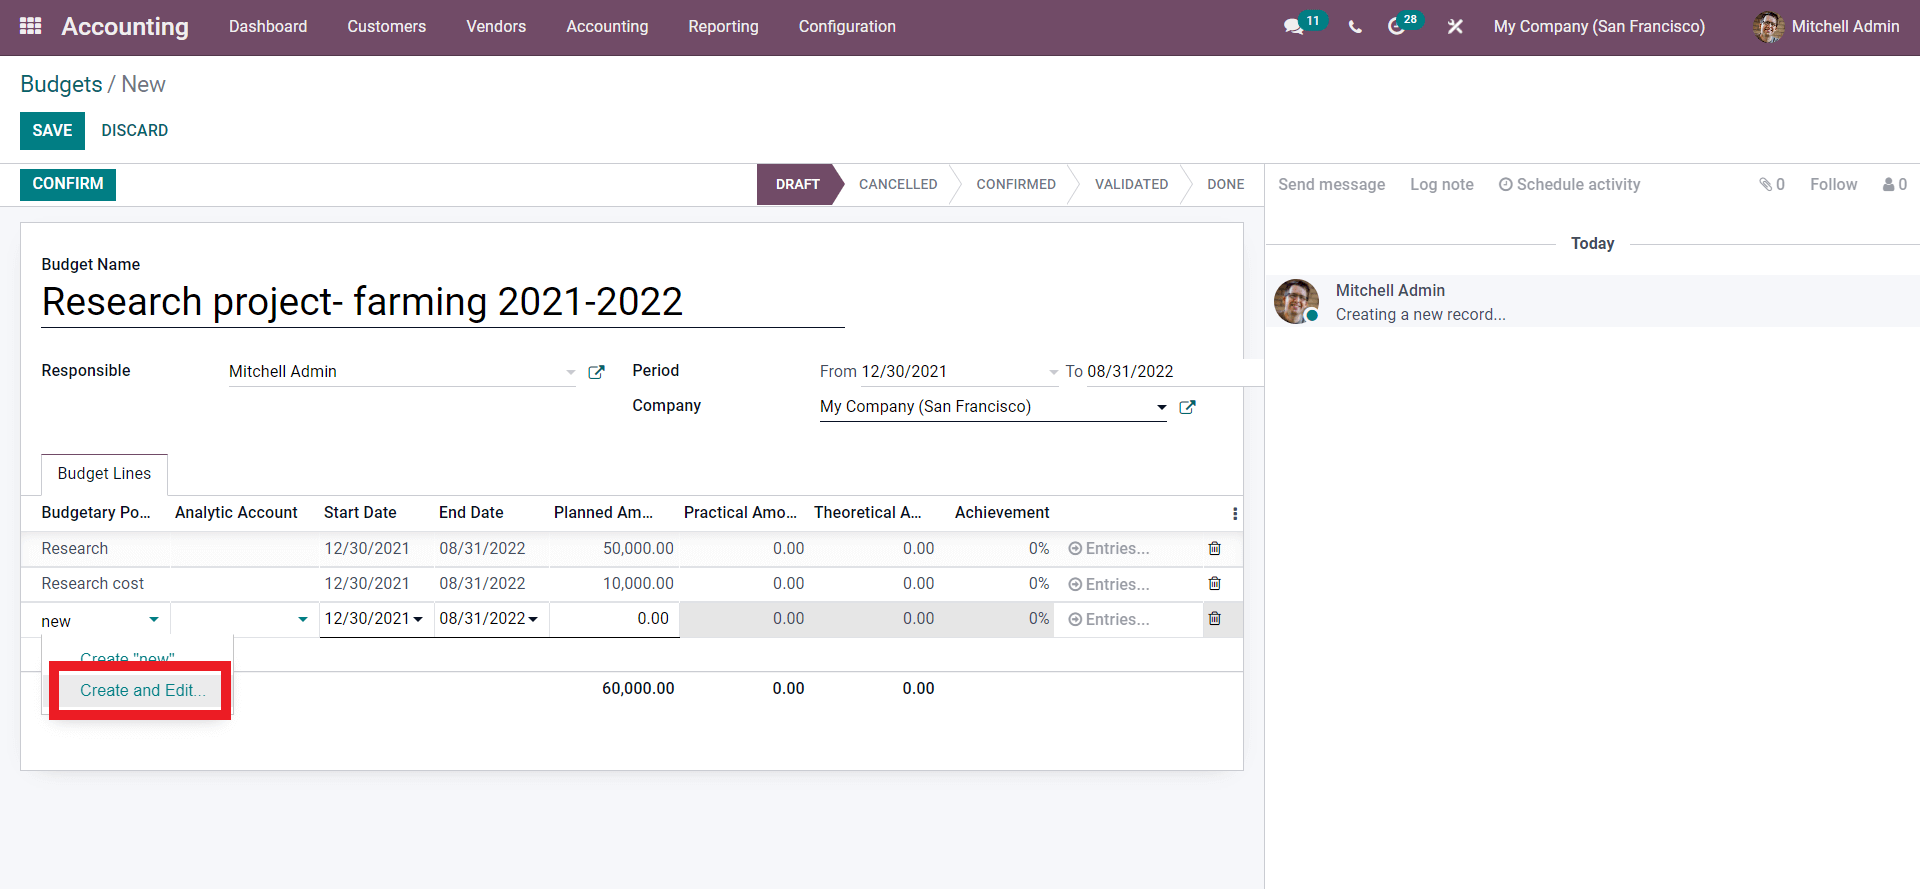Open the apps grid menu icon
The image size is (1920, 889).
31,26
